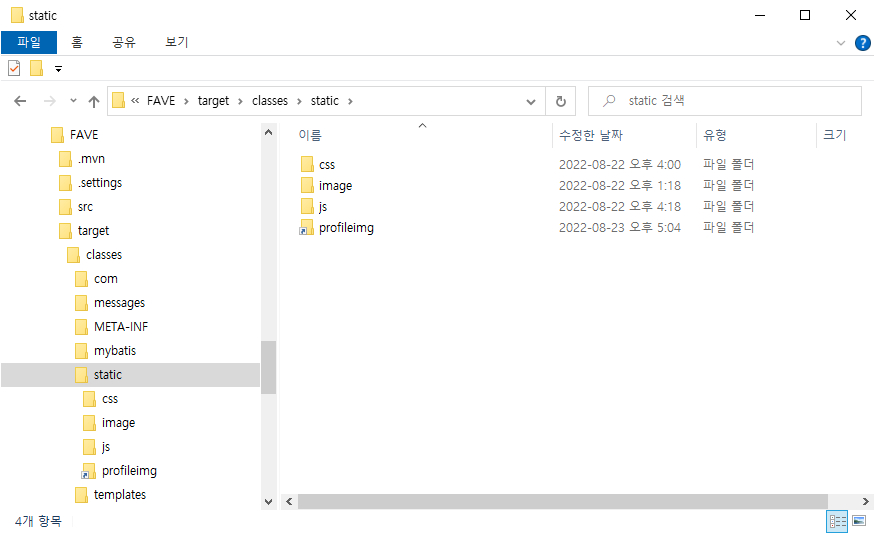875x534 pixels.
Task: Click the address bar folder icon
Action: [x=118, y=100]
